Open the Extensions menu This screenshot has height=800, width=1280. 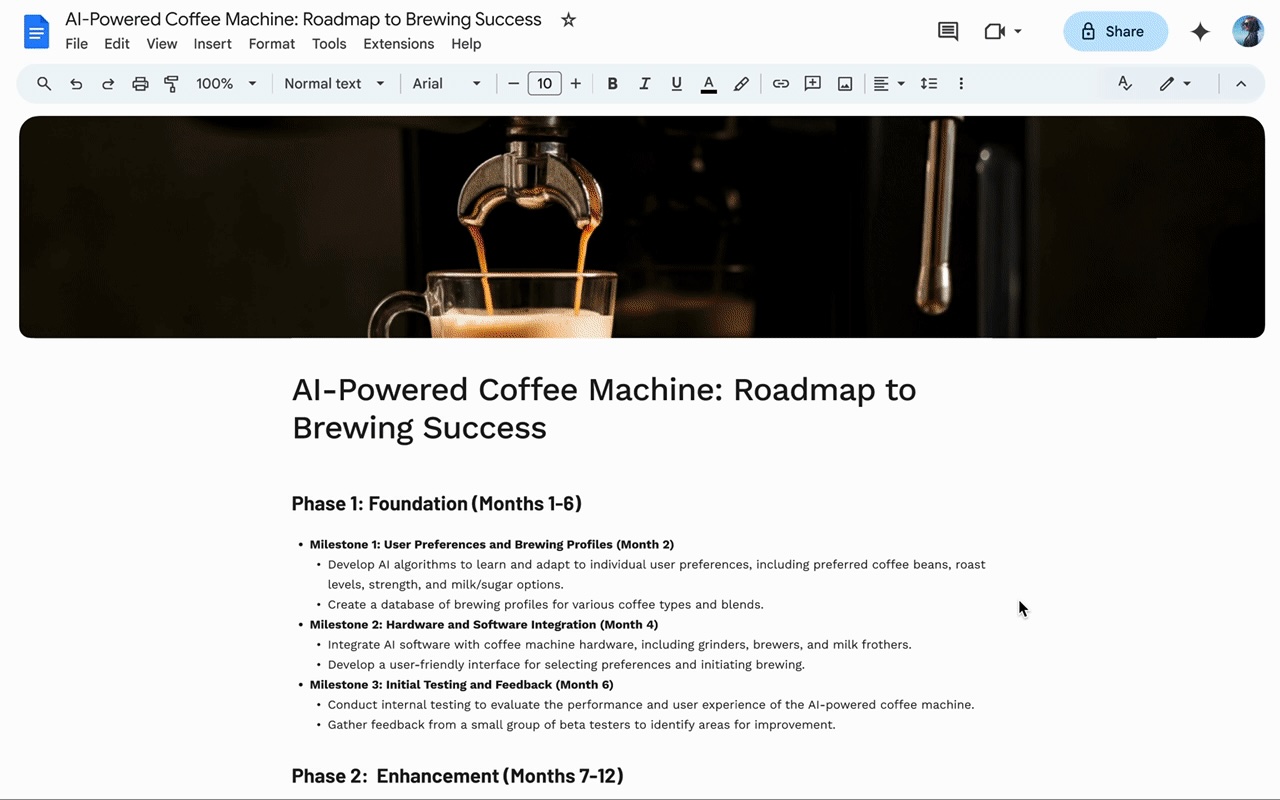point(398,44)
